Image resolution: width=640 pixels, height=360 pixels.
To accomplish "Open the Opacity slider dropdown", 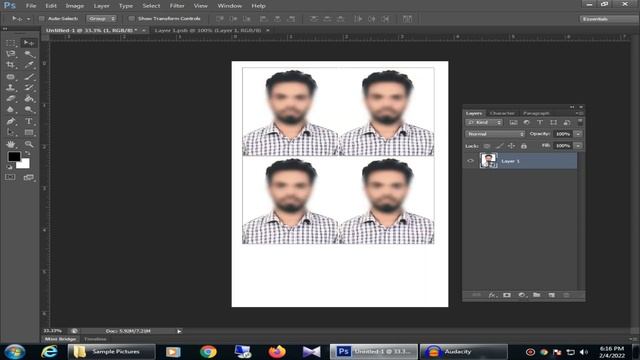I will pos(578,134).
